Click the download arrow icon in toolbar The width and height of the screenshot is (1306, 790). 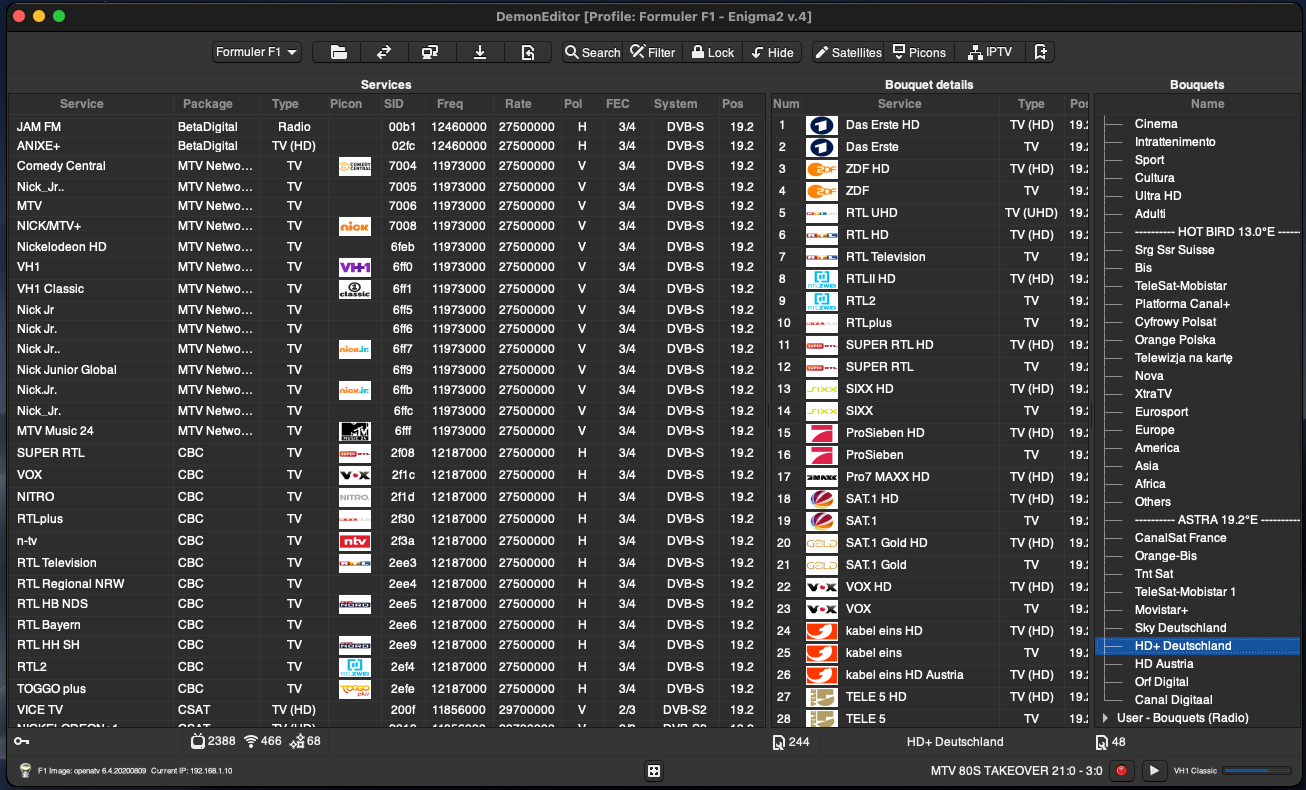pos(480,52)
